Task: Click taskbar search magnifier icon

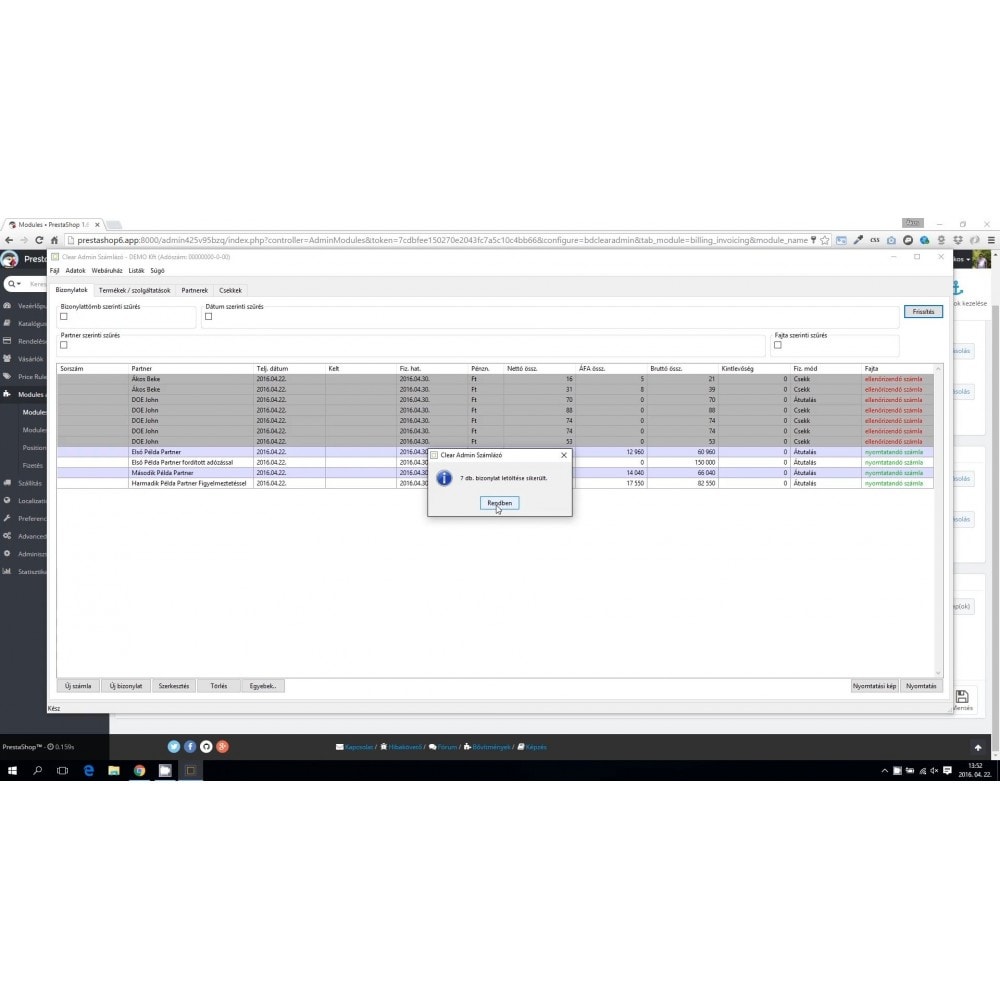Action: click(x=38, y=770)
